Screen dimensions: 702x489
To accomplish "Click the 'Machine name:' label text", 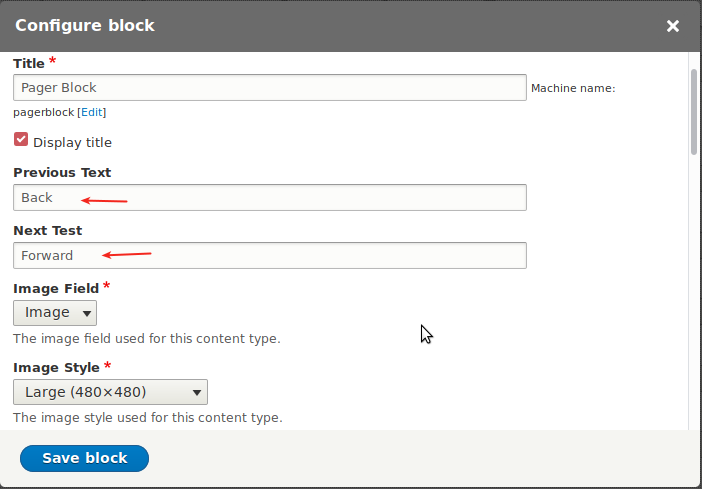I will [573, 88].
